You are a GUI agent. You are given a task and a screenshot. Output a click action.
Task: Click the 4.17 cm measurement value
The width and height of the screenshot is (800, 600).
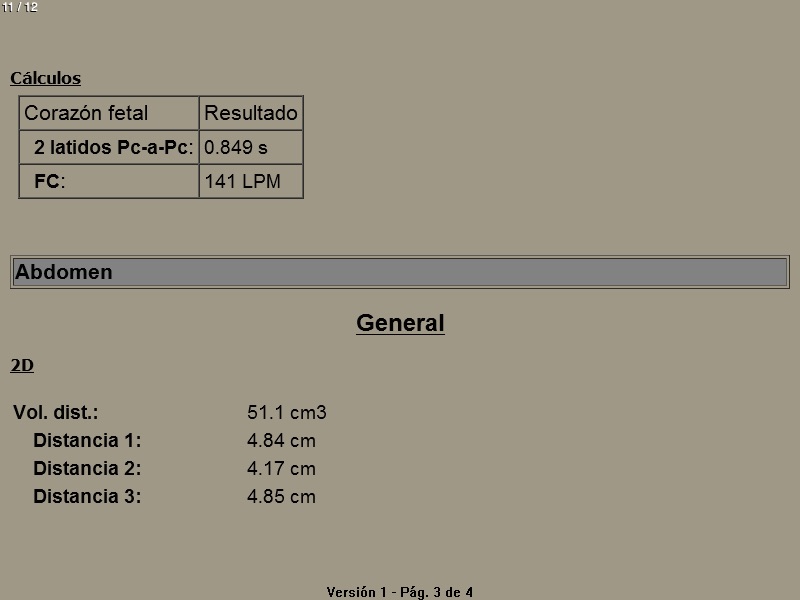point(281,469)
